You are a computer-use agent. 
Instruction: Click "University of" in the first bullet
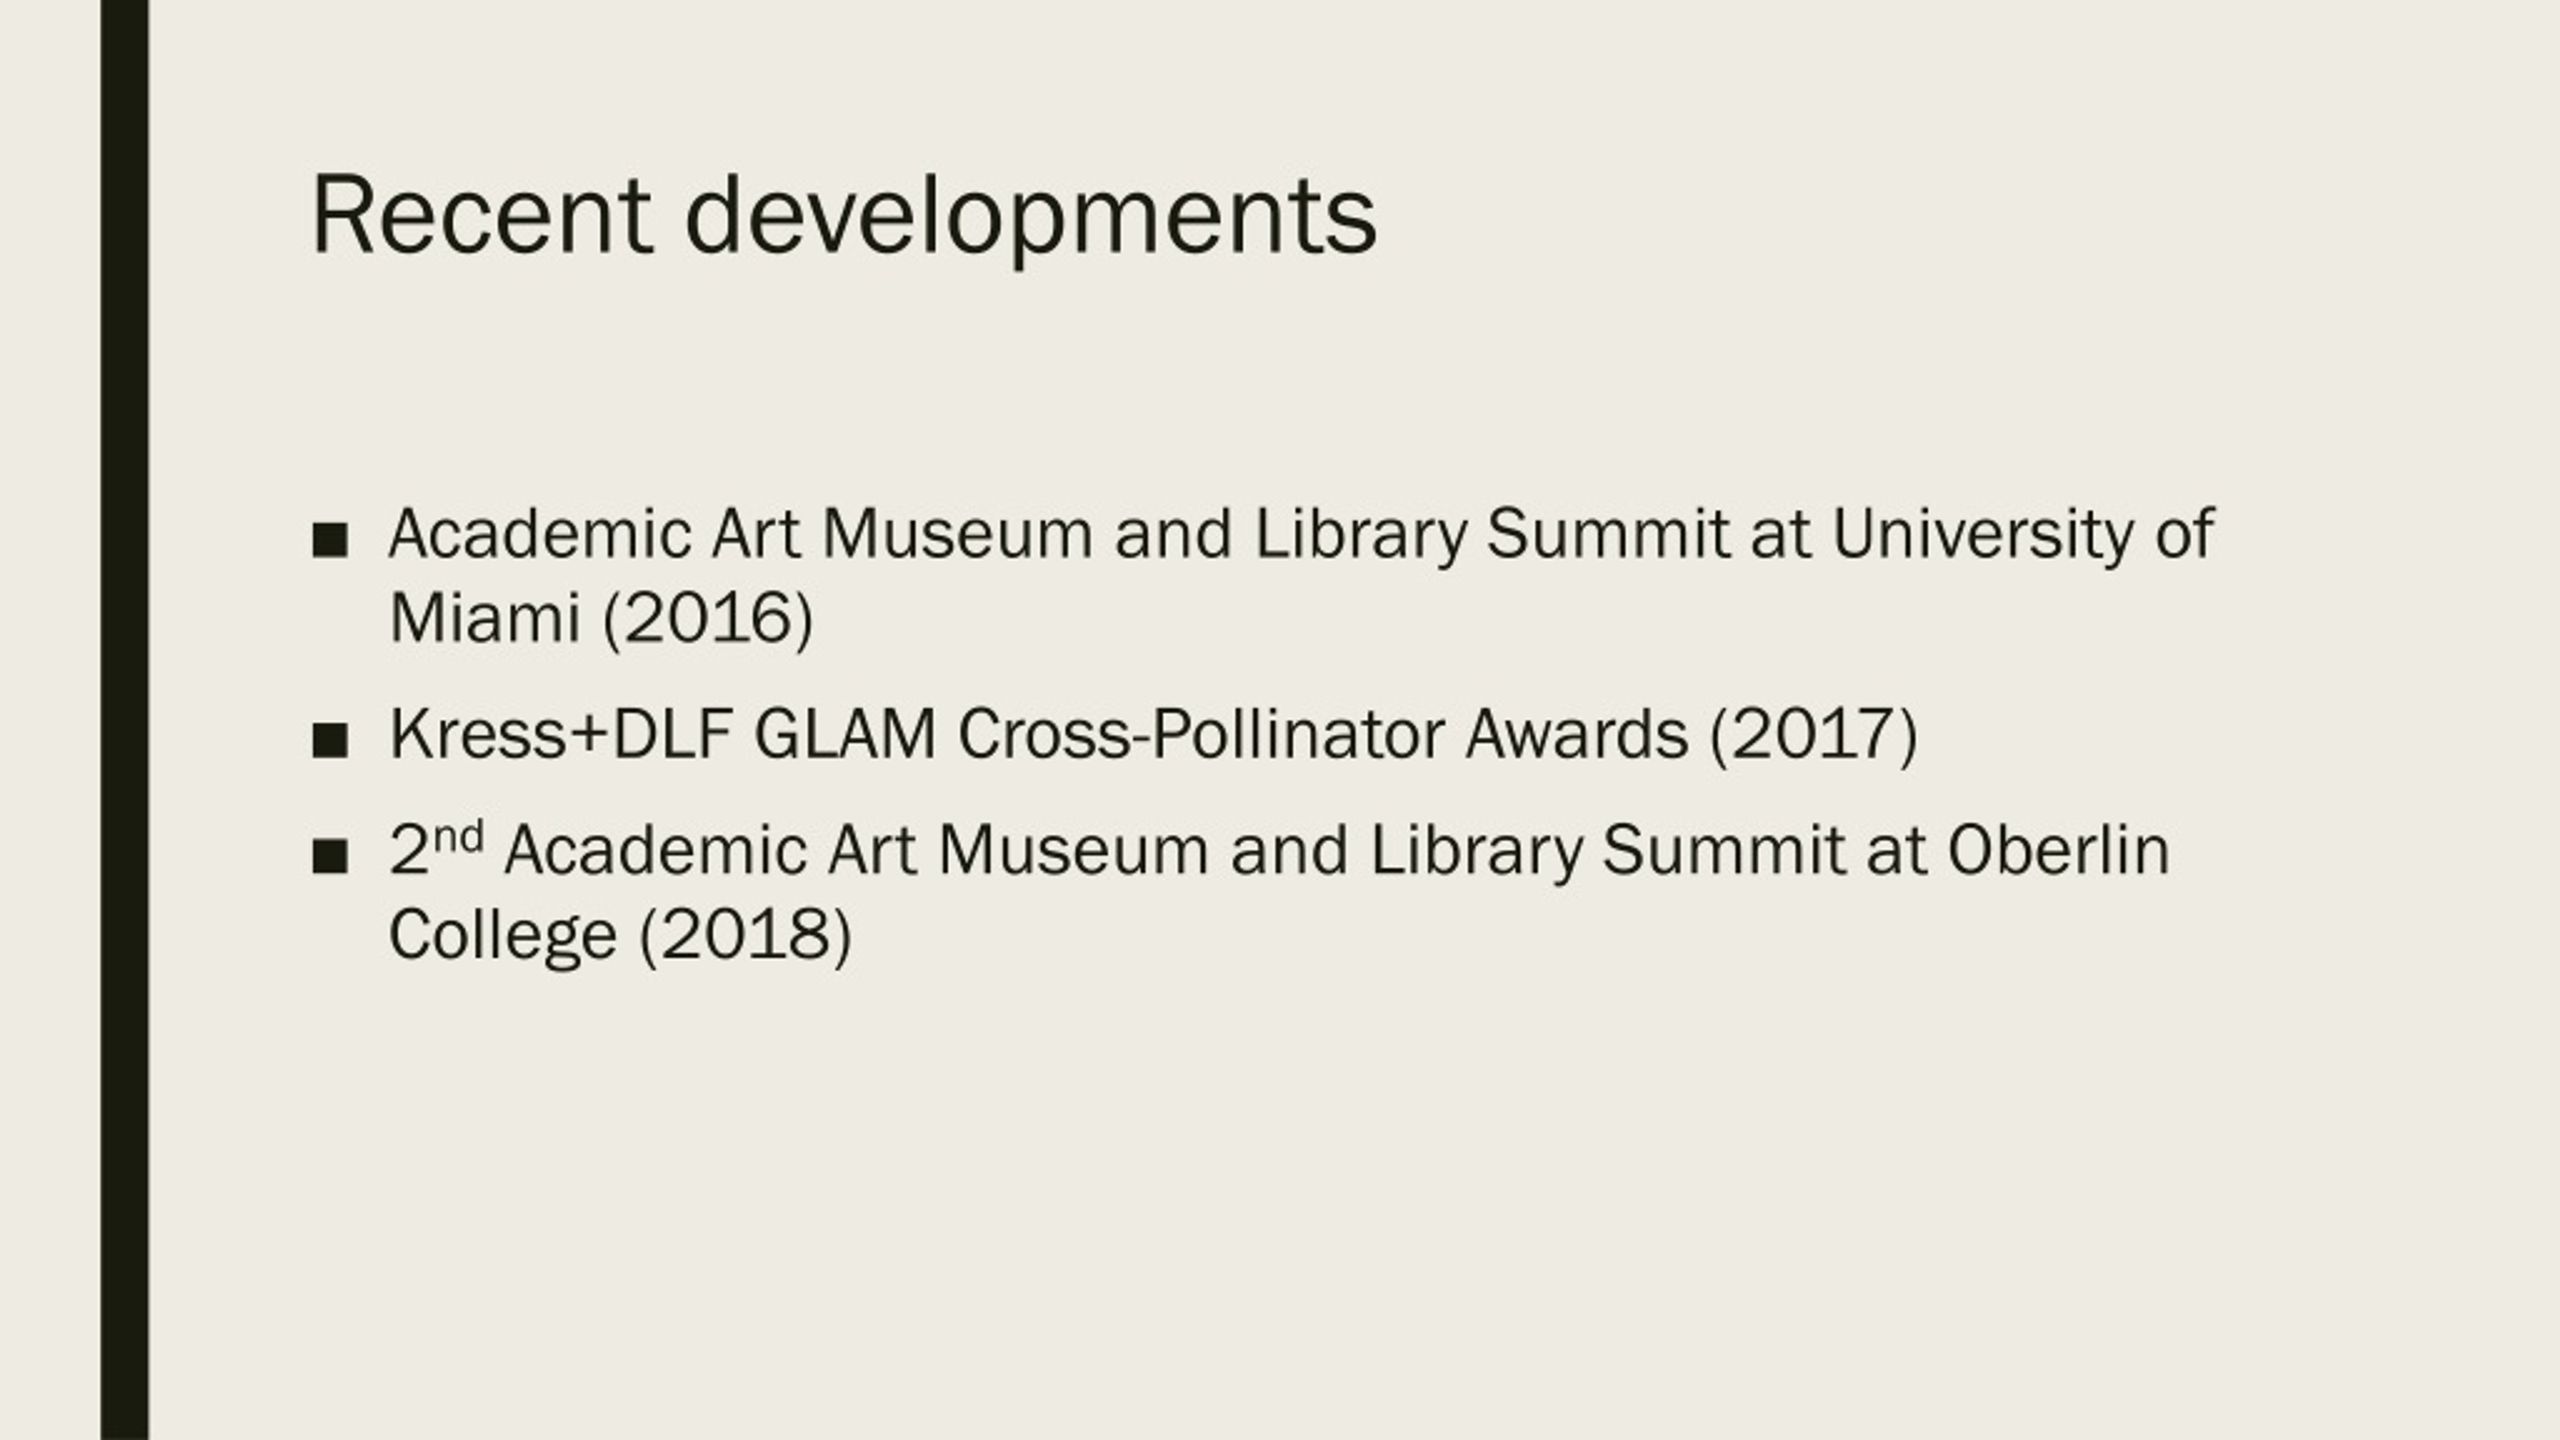click(2023, 535)
